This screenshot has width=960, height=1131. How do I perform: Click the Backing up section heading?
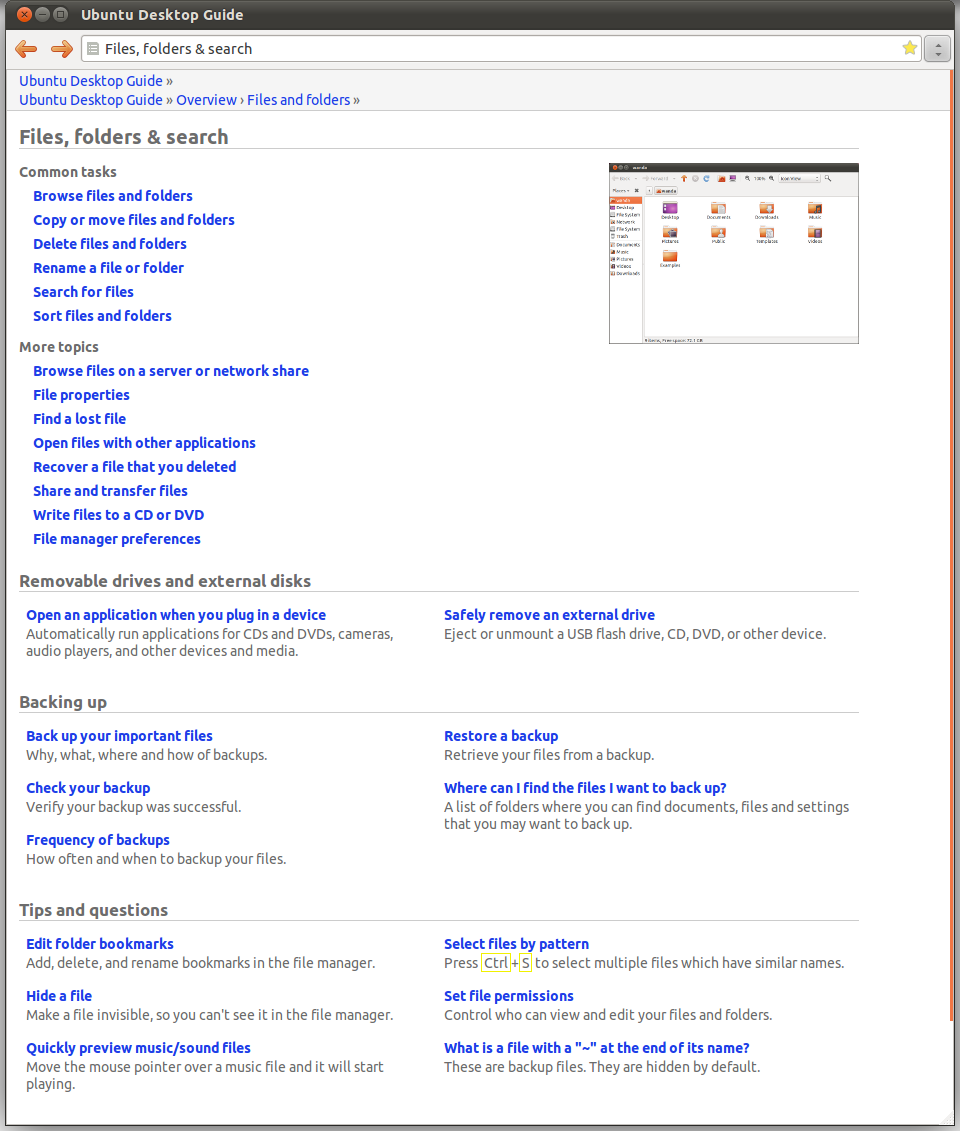pyautogui.click(x=63, y=703)
